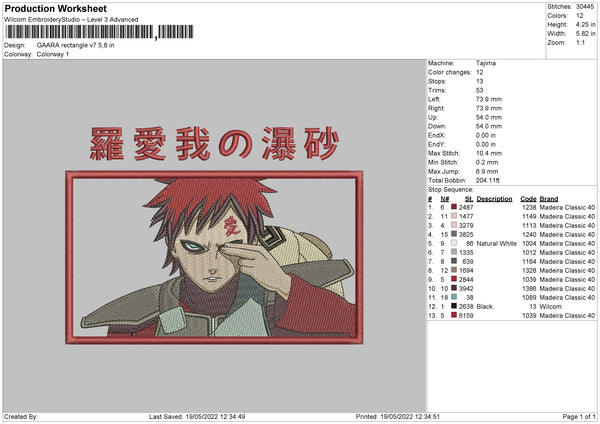
Task: Click the barcode under the worksheet title
Action: 99,32
